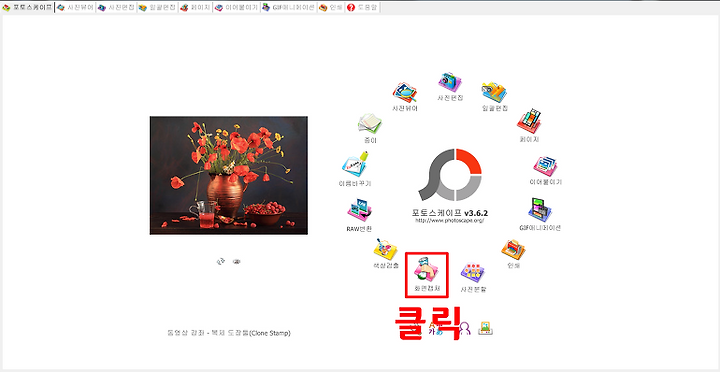Screen dimensions: 720x372
Task: Click the red poppy still-life photo
Action: 229,175
